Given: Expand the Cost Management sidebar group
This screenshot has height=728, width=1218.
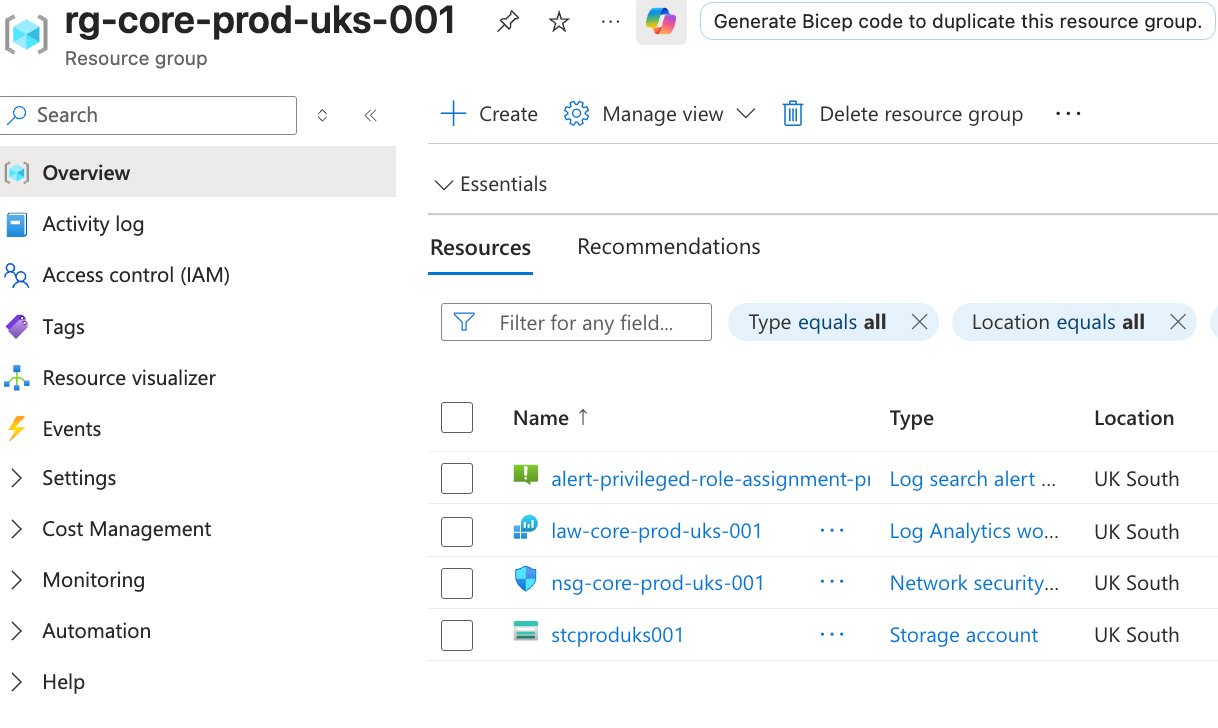Looking at the screenshot, I should (16, 529).
